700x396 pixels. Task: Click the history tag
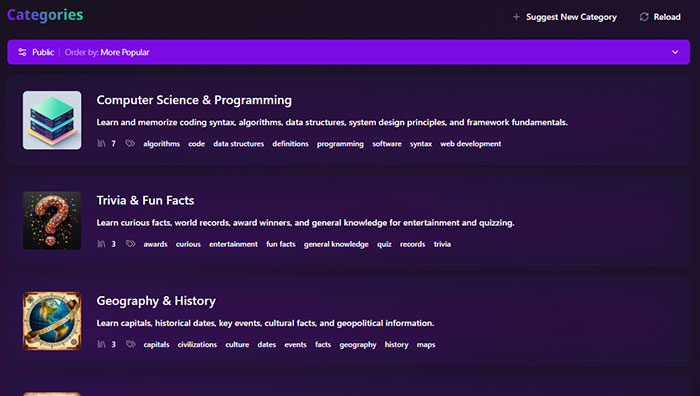click(x=396, y=345)
